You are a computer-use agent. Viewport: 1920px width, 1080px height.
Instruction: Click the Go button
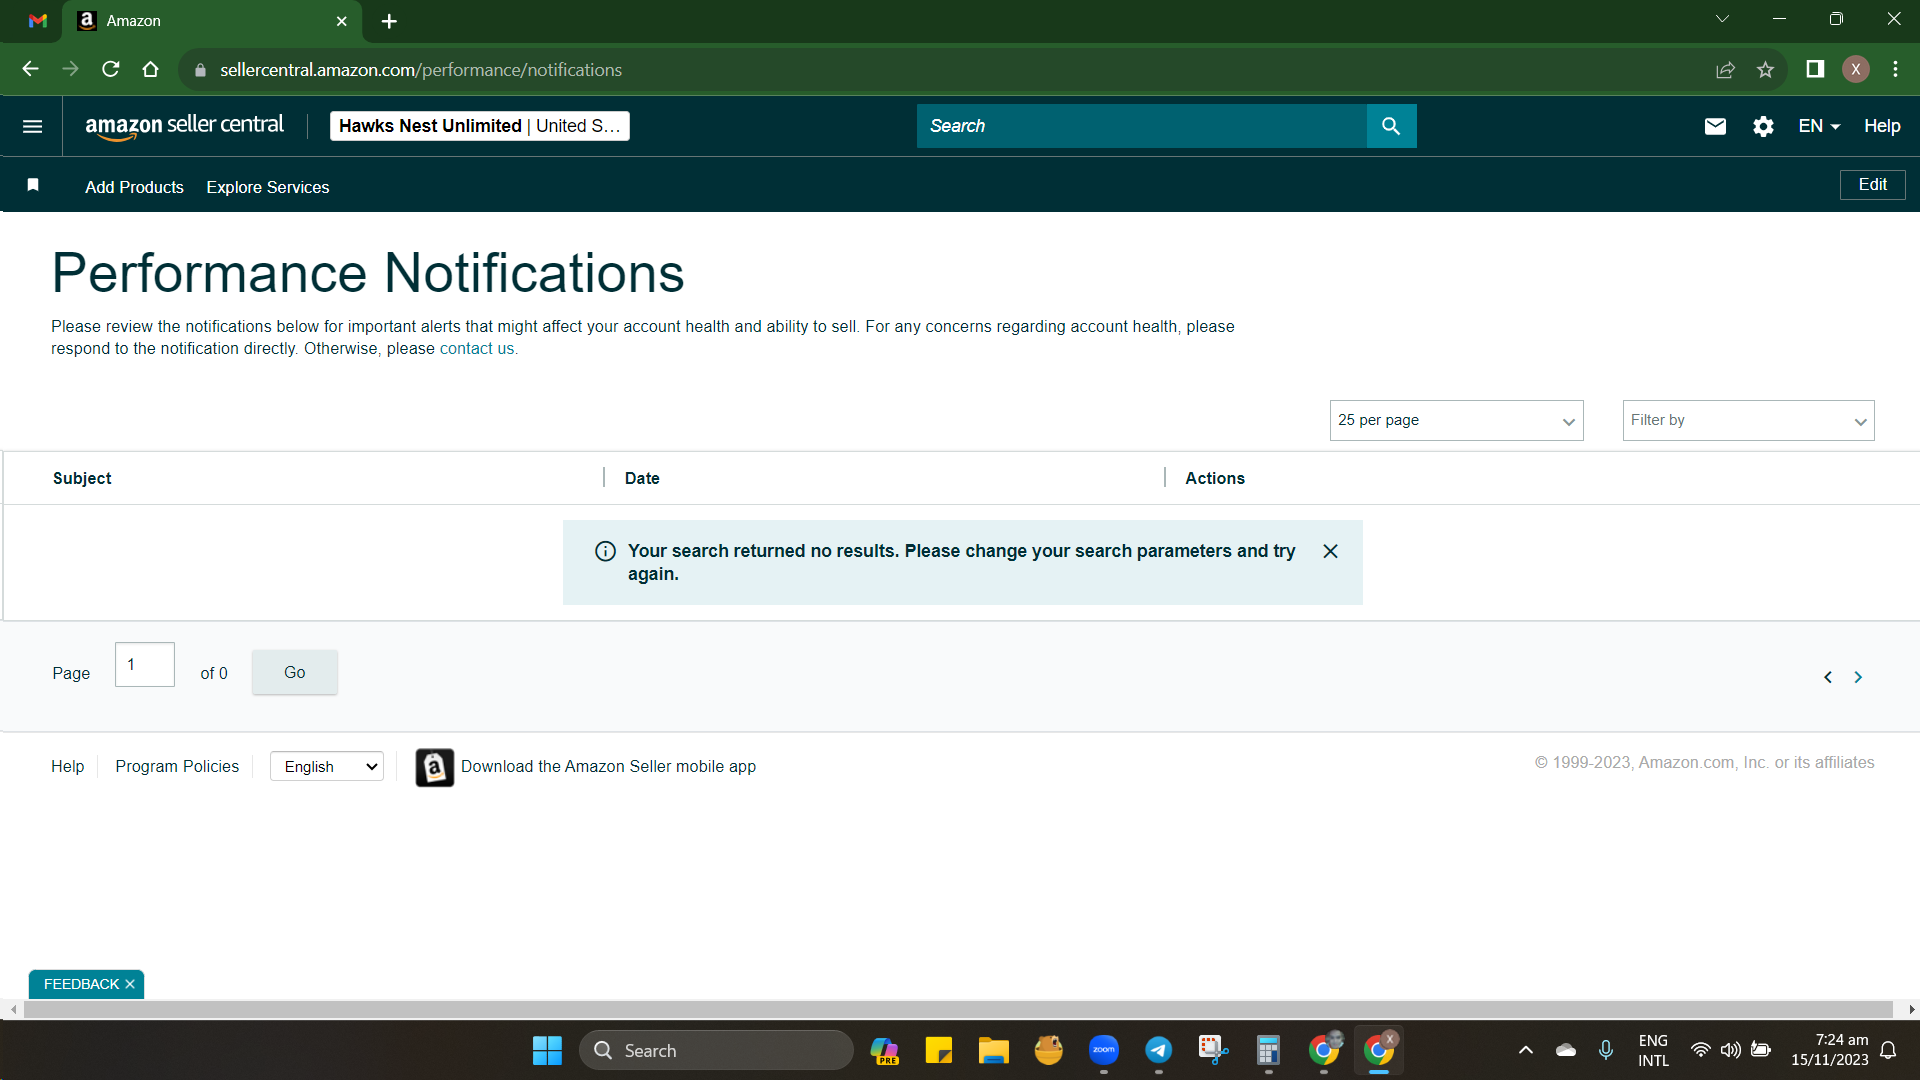coord(294,672)
